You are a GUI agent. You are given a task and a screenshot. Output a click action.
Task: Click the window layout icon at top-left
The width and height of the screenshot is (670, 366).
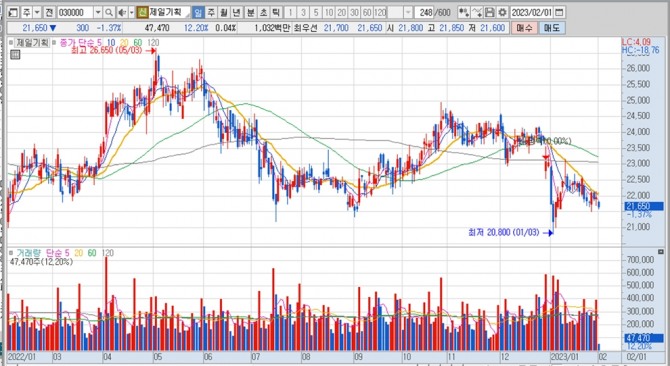pos(13,12)
